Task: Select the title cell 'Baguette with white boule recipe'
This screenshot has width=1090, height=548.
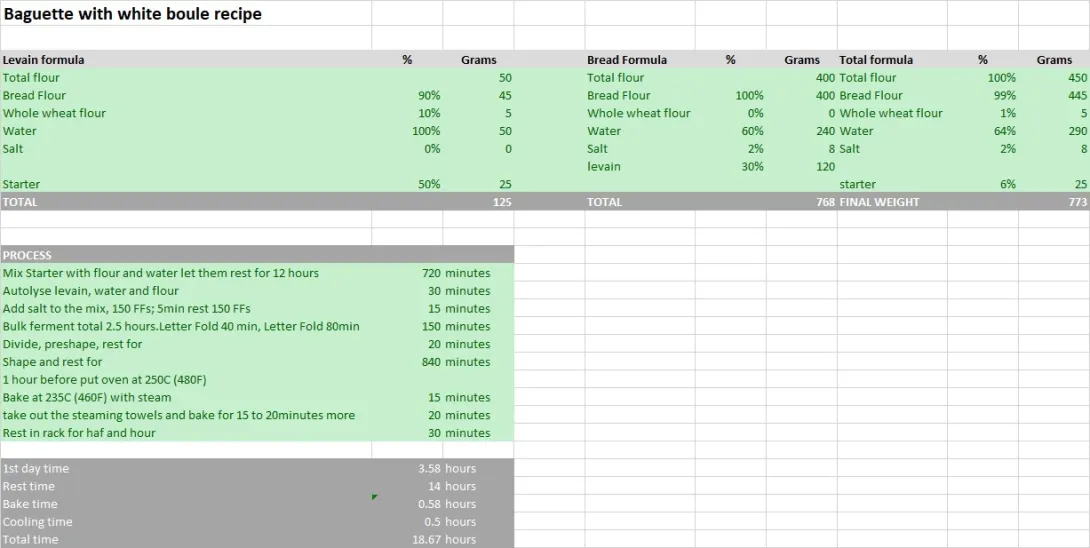Action: tap(133, 14)
